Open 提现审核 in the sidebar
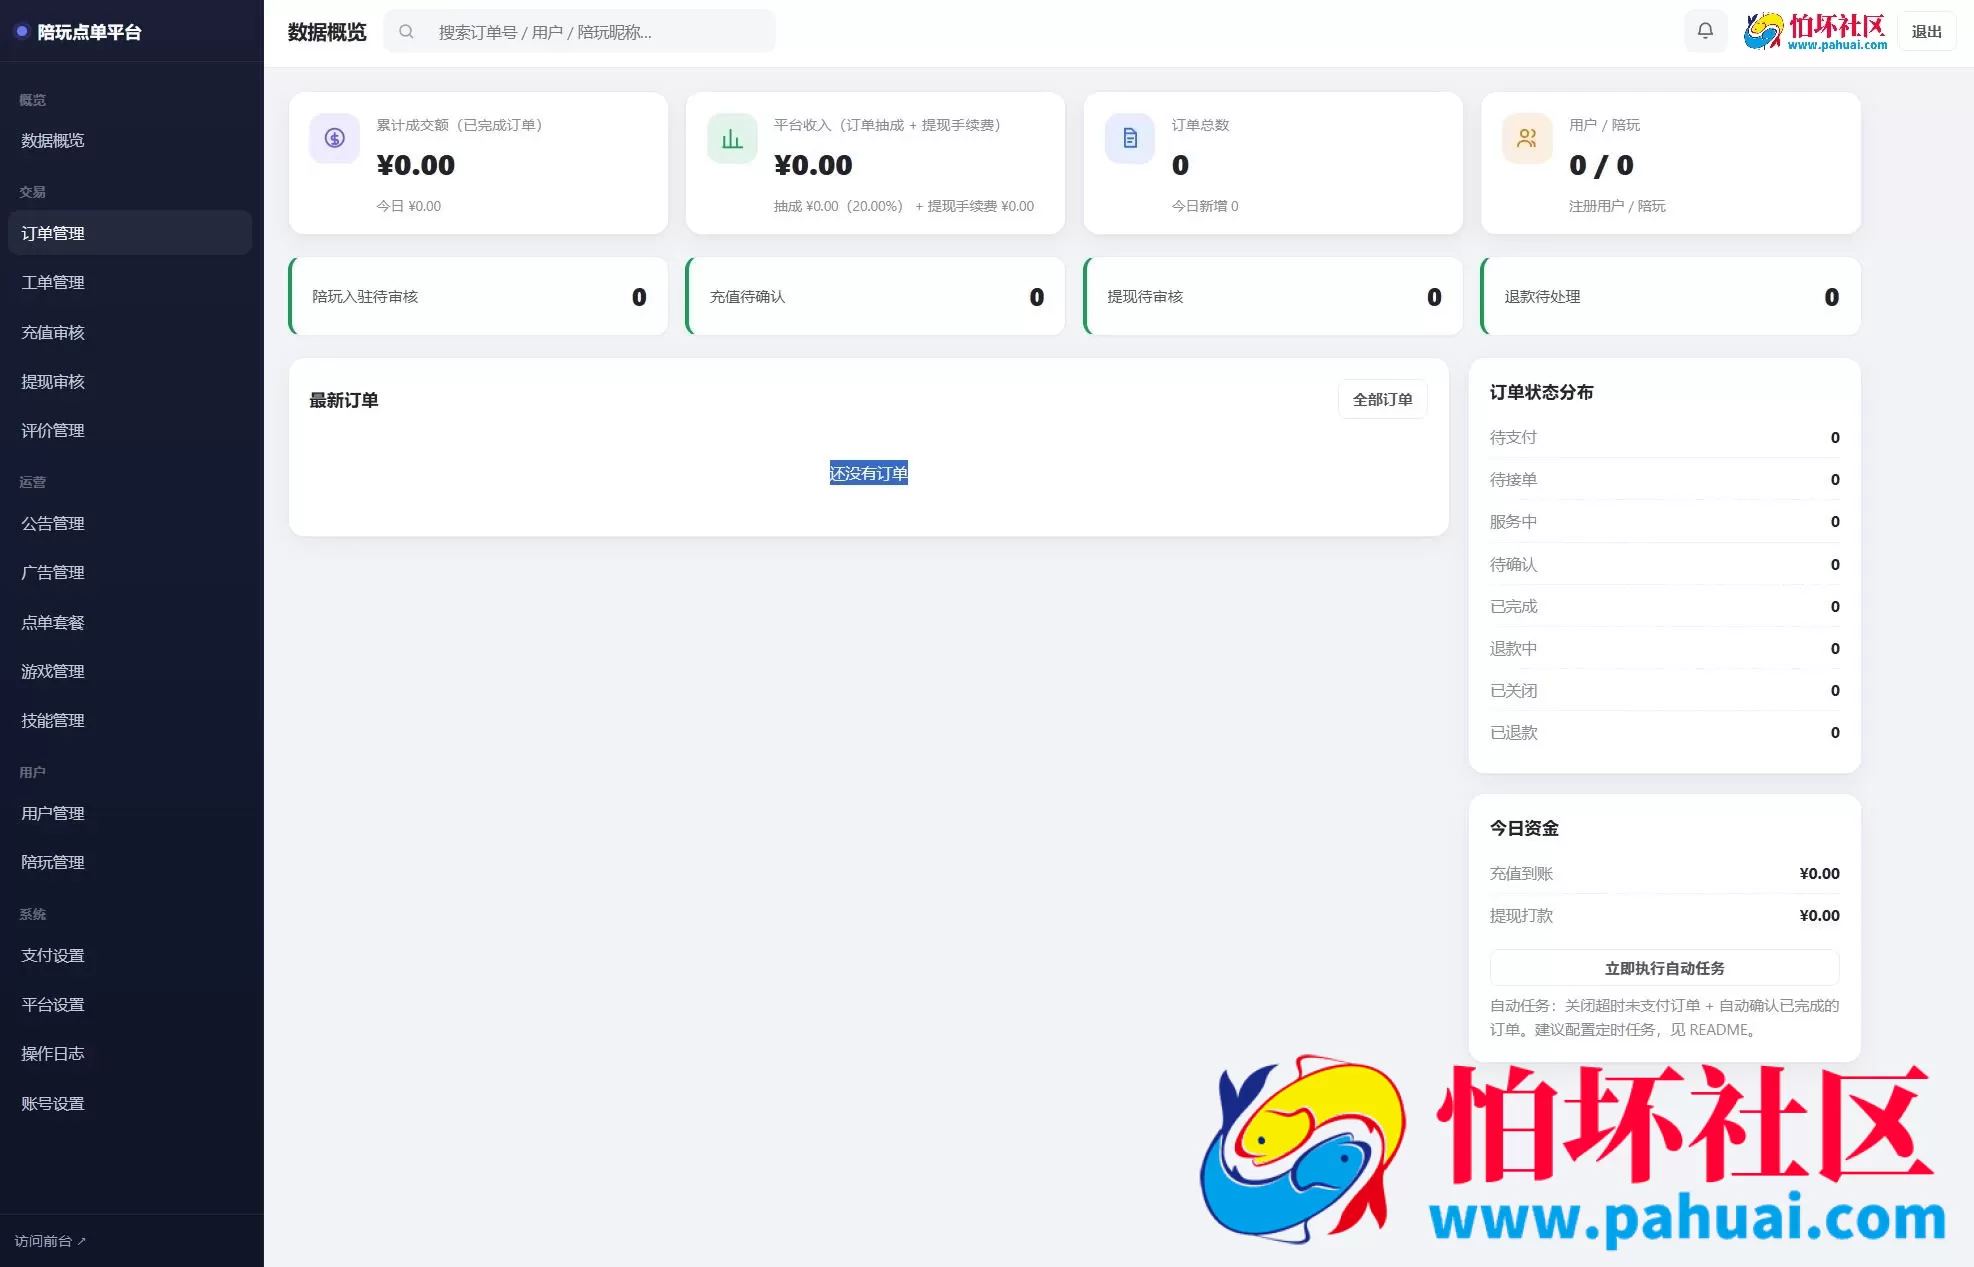 click(x=130, y=382)
